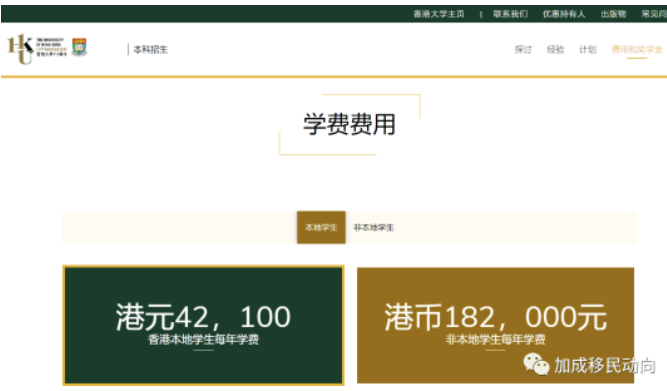Screen dimensions: 667x391
Task: Click the 本科招生 site title
Action: [x=151, y=49]
